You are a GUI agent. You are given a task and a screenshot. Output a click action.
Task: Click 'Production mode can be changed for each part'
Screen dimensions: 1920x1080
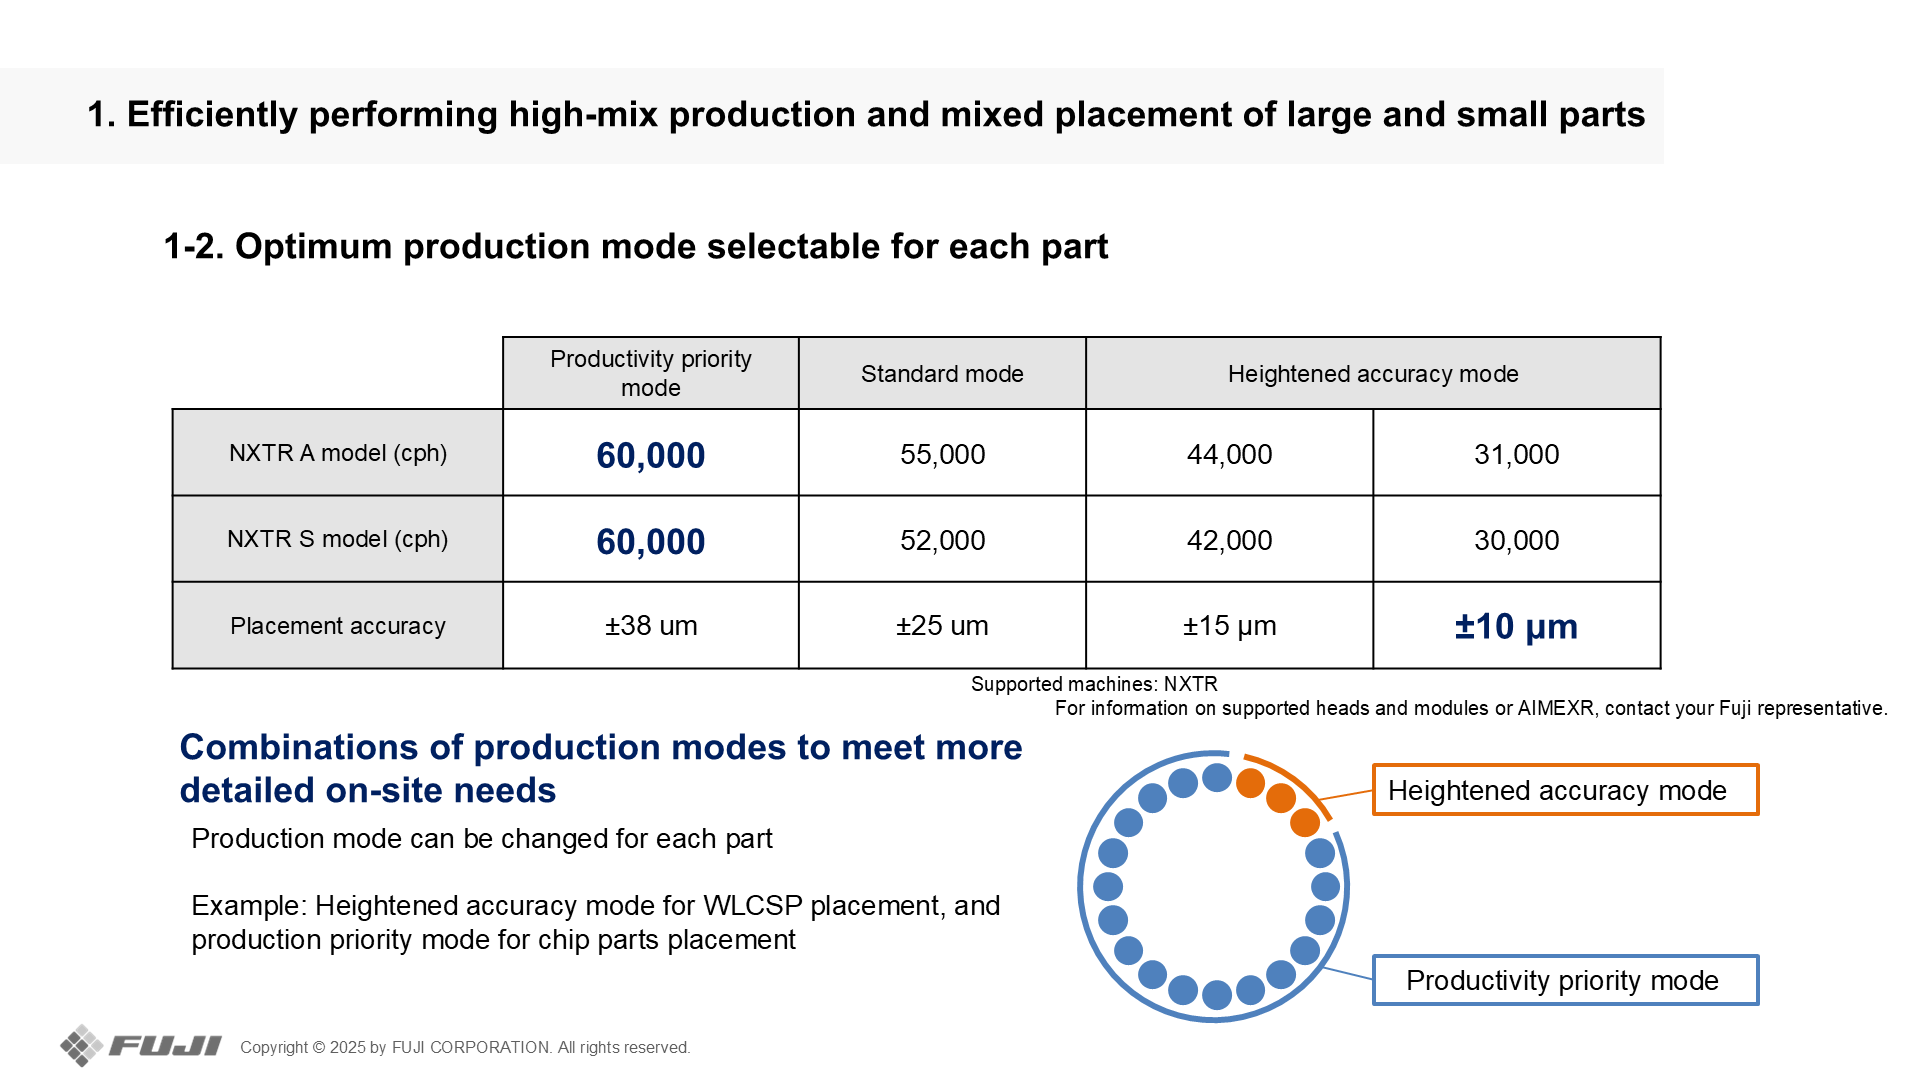(x=482, y=838)
